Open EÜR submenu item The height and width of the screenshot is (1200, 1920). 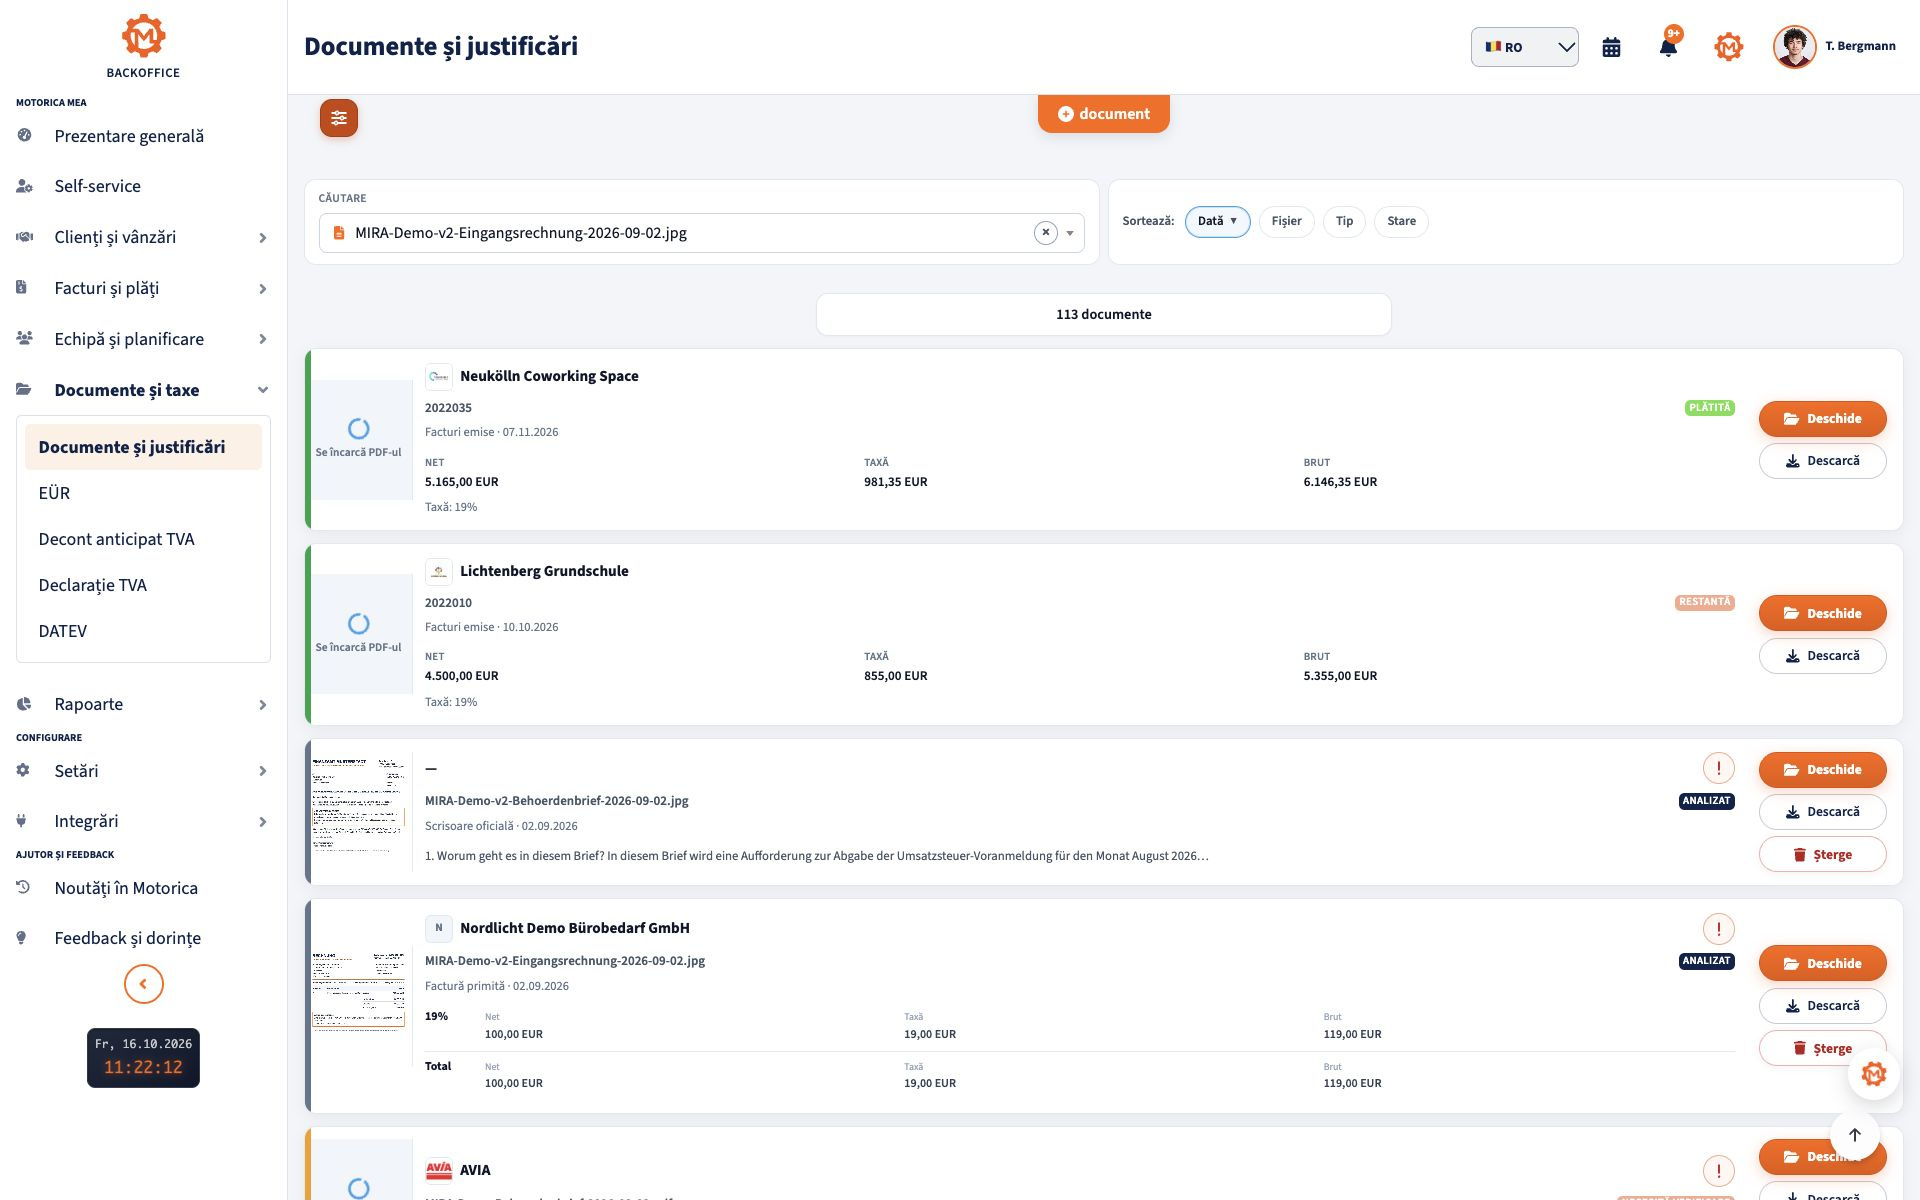143,493
